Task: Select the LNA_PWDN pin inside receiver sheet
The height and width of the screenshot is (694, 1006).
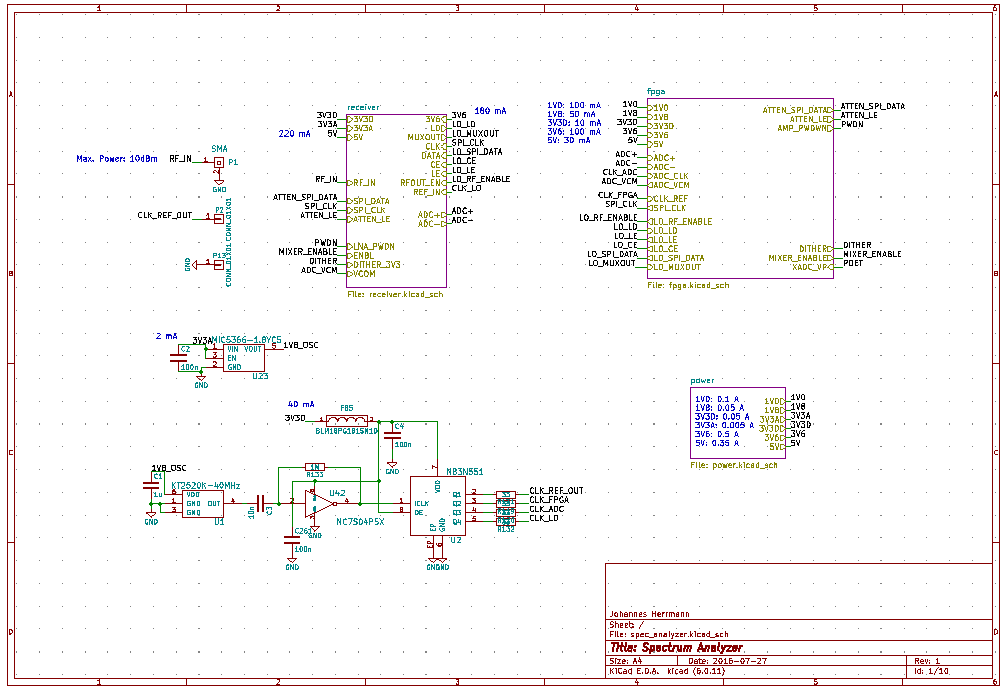Action: 374,246
